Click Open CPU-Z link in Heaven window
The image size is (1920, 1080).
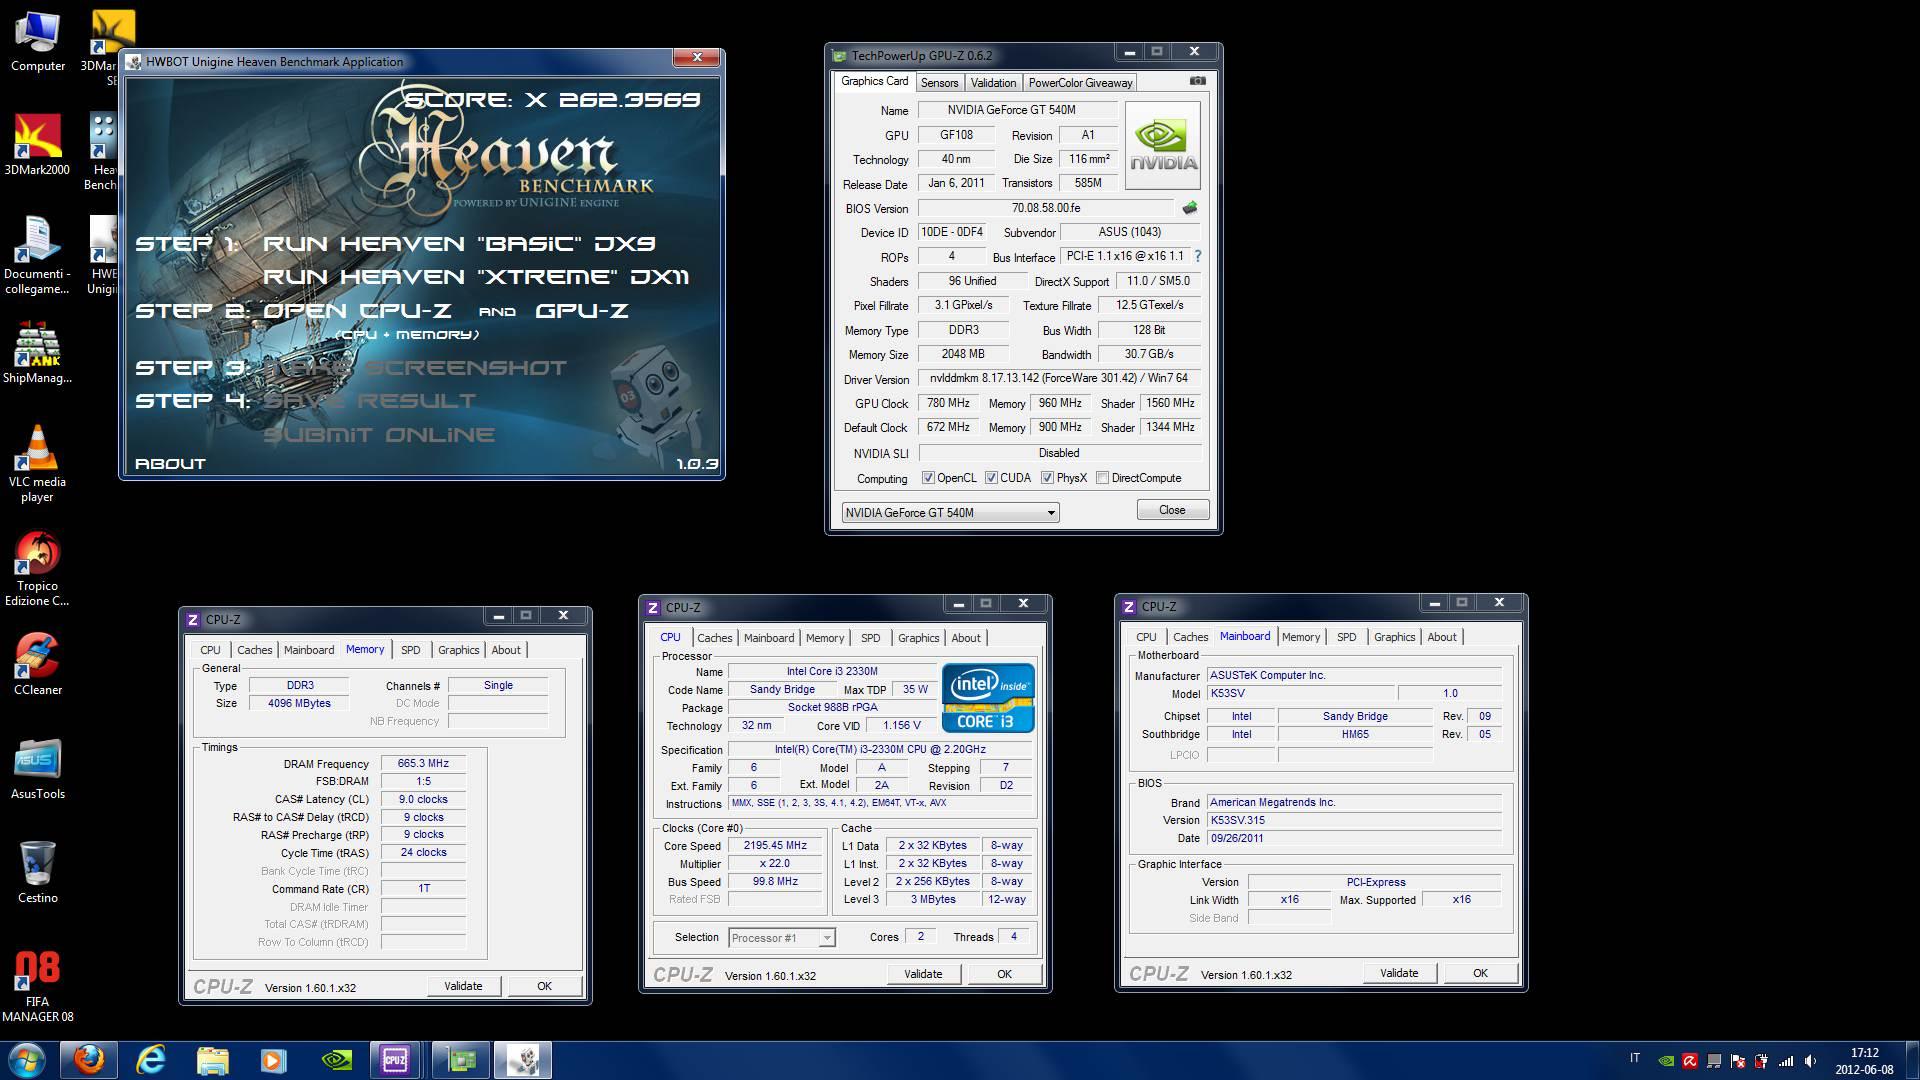tap(357, 311)
